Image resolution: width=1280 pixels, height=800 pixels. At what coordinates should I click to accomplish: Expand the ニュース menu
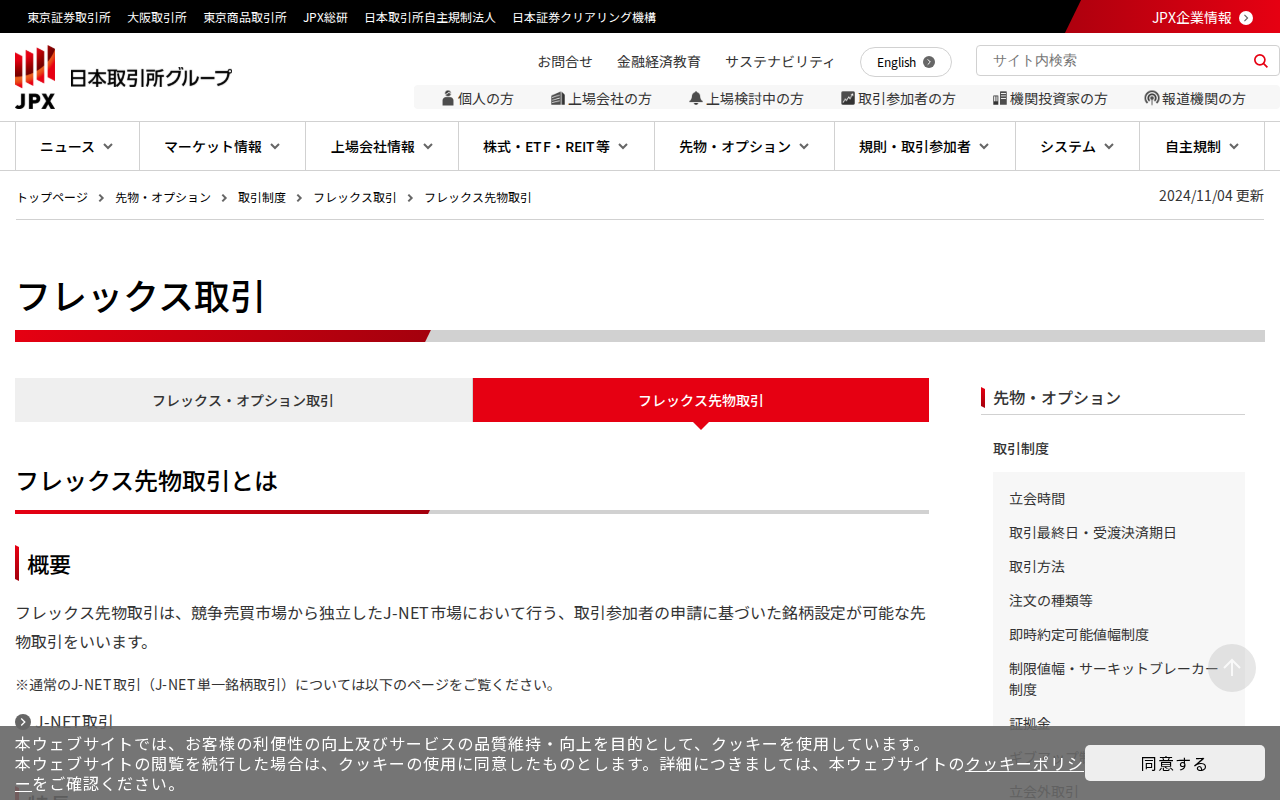[x=77, y=146]
